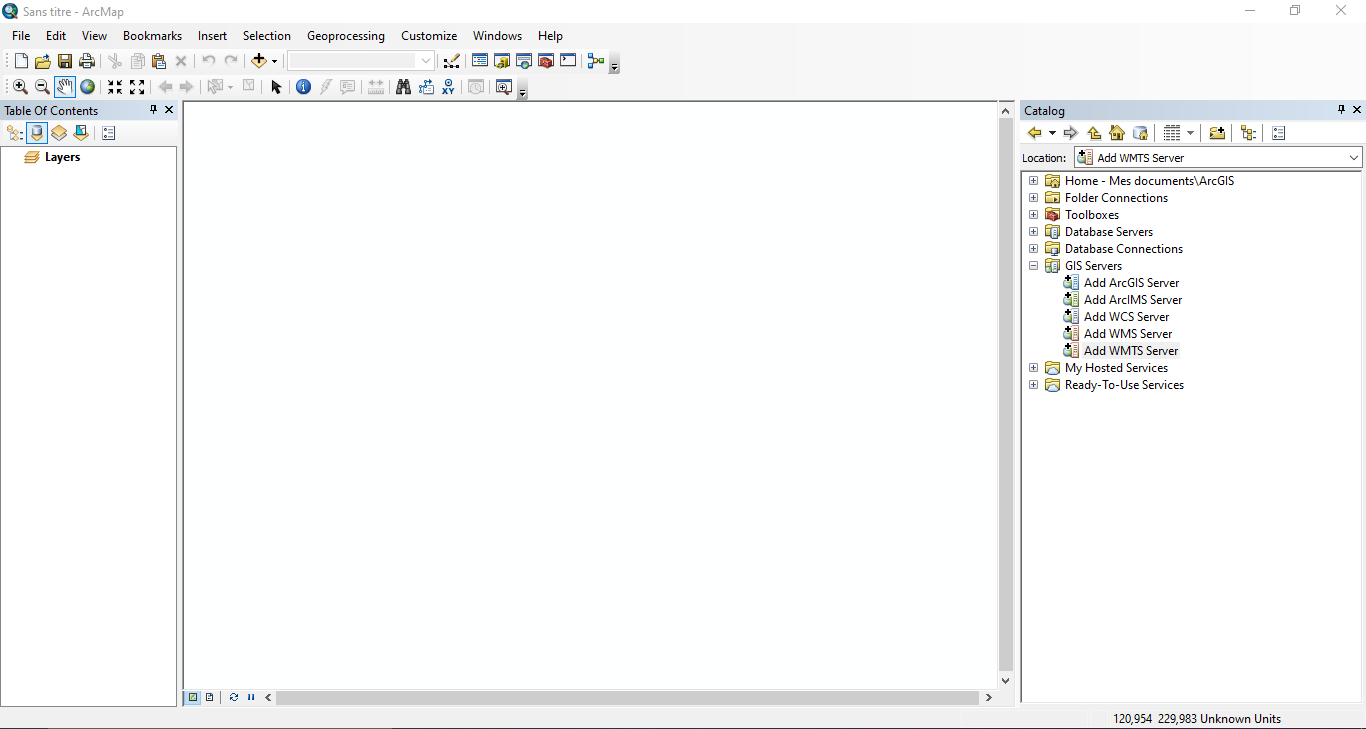Open Table Of Contents options icon
1366x729 pixels.
[x=109, y=133]
